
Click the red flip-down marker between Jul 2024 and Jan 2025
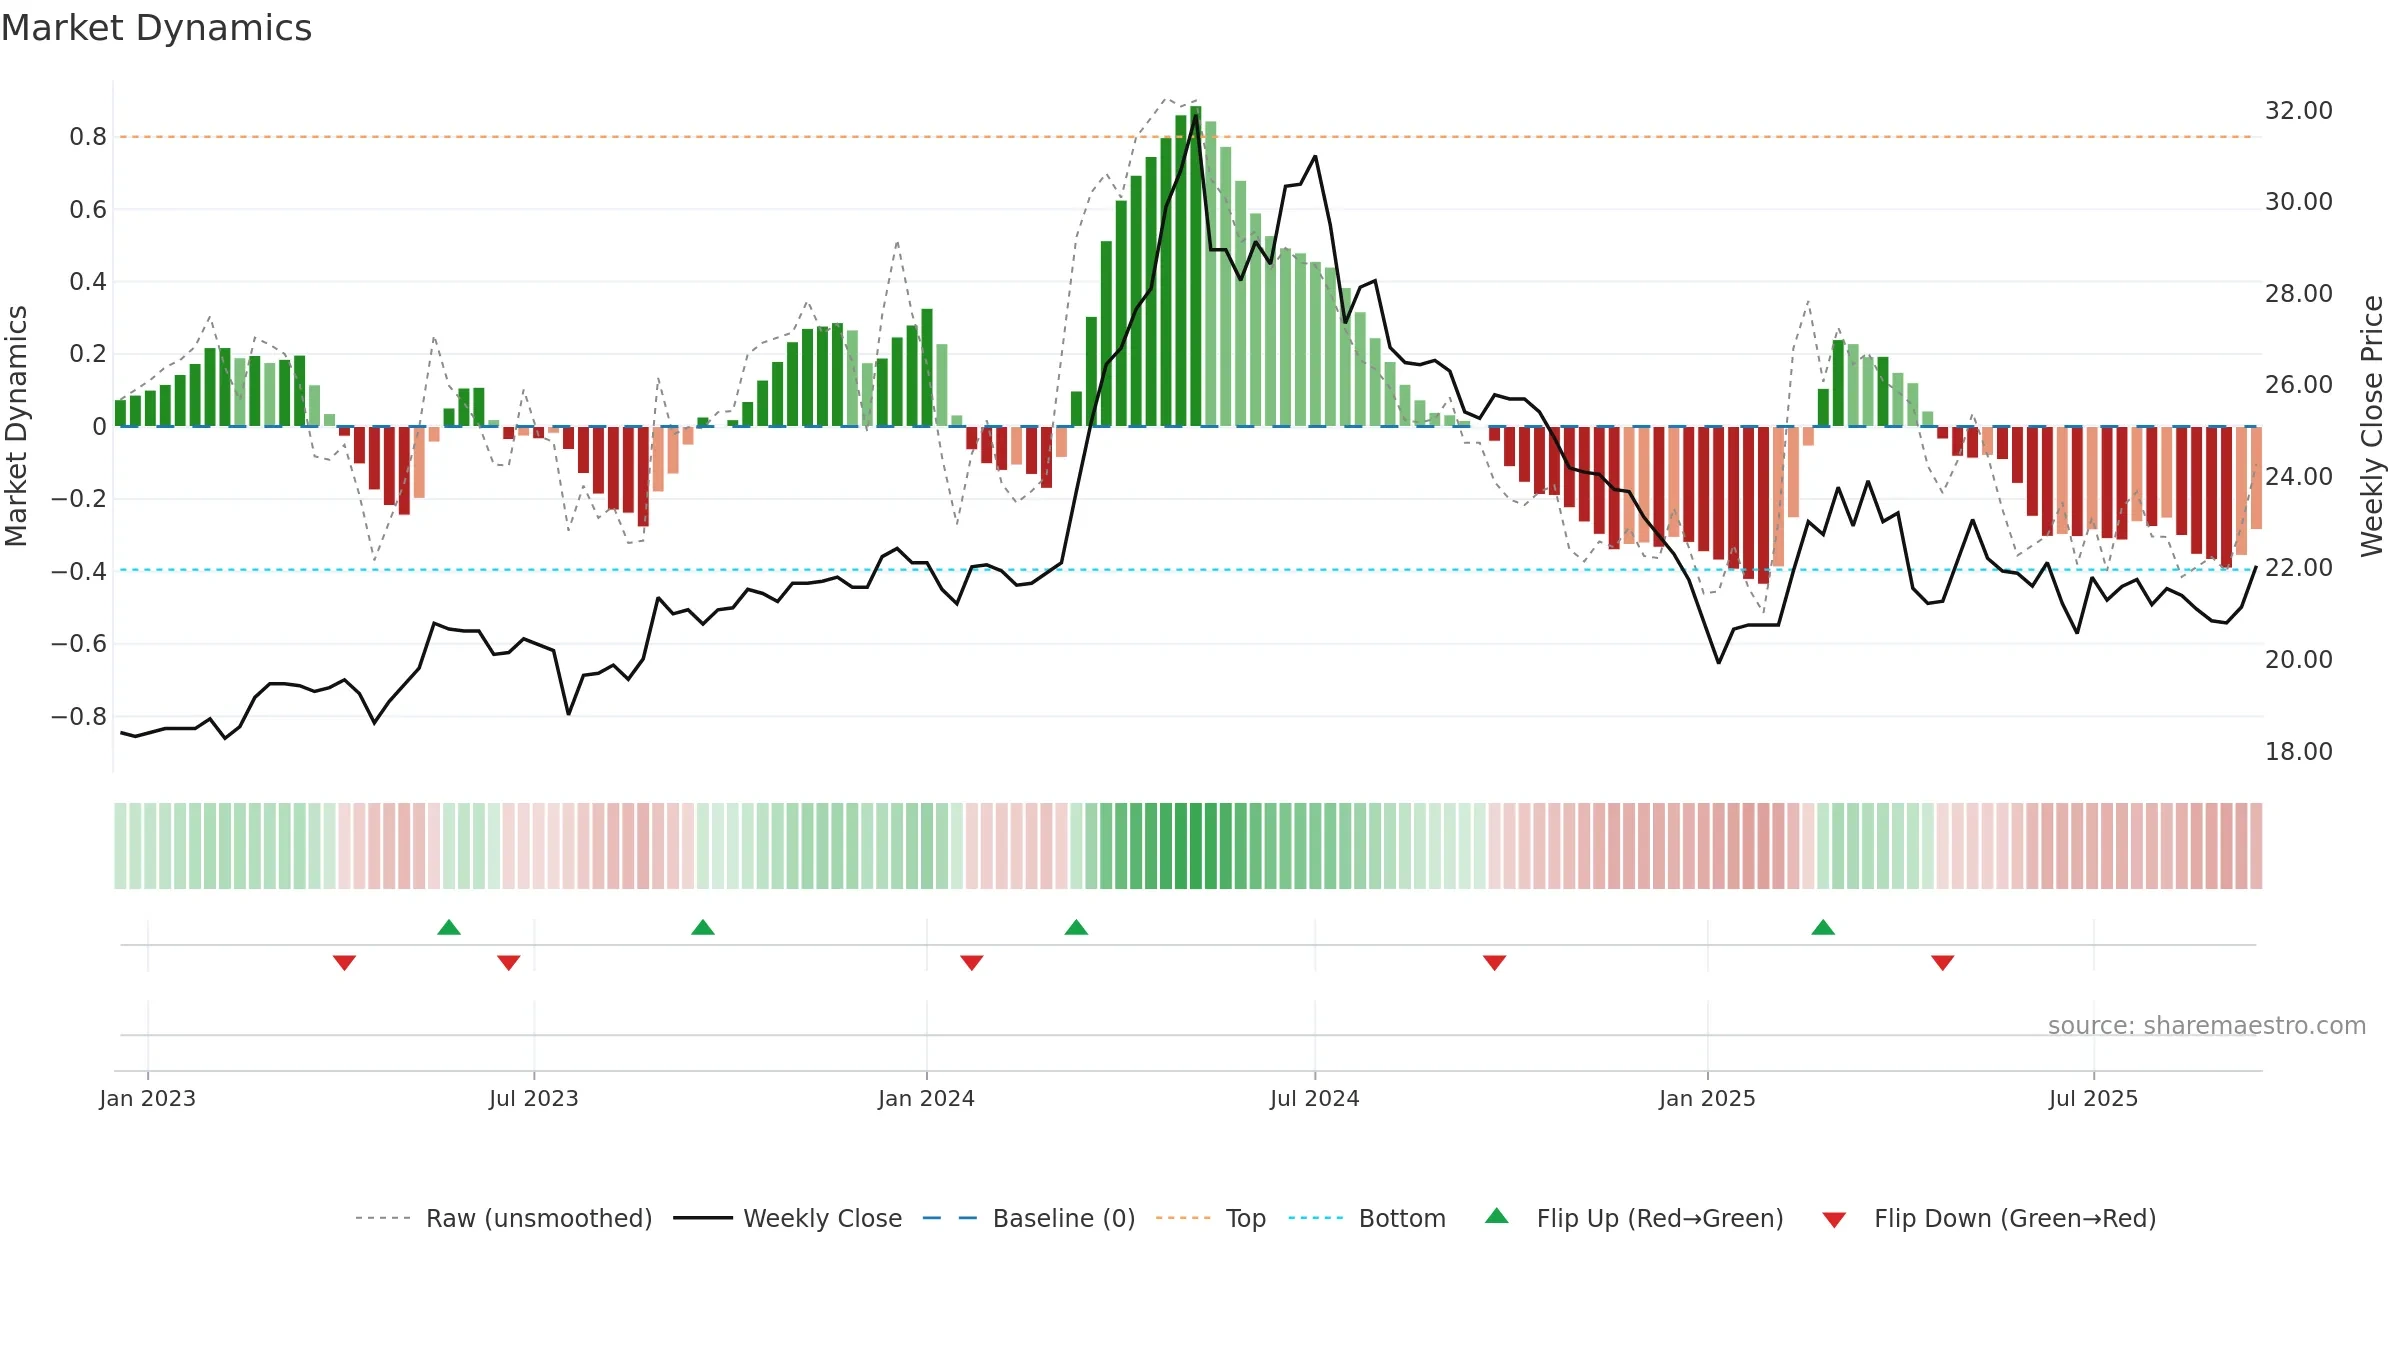pyautogui.click(x=1494, y=963)
